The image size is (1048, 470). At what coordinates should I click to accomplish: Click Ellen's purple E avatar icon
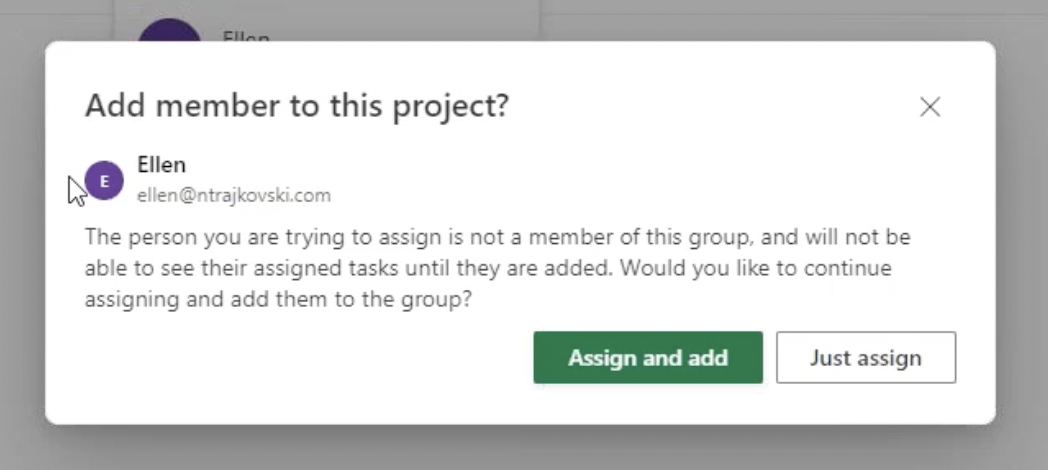coord(104,181)
